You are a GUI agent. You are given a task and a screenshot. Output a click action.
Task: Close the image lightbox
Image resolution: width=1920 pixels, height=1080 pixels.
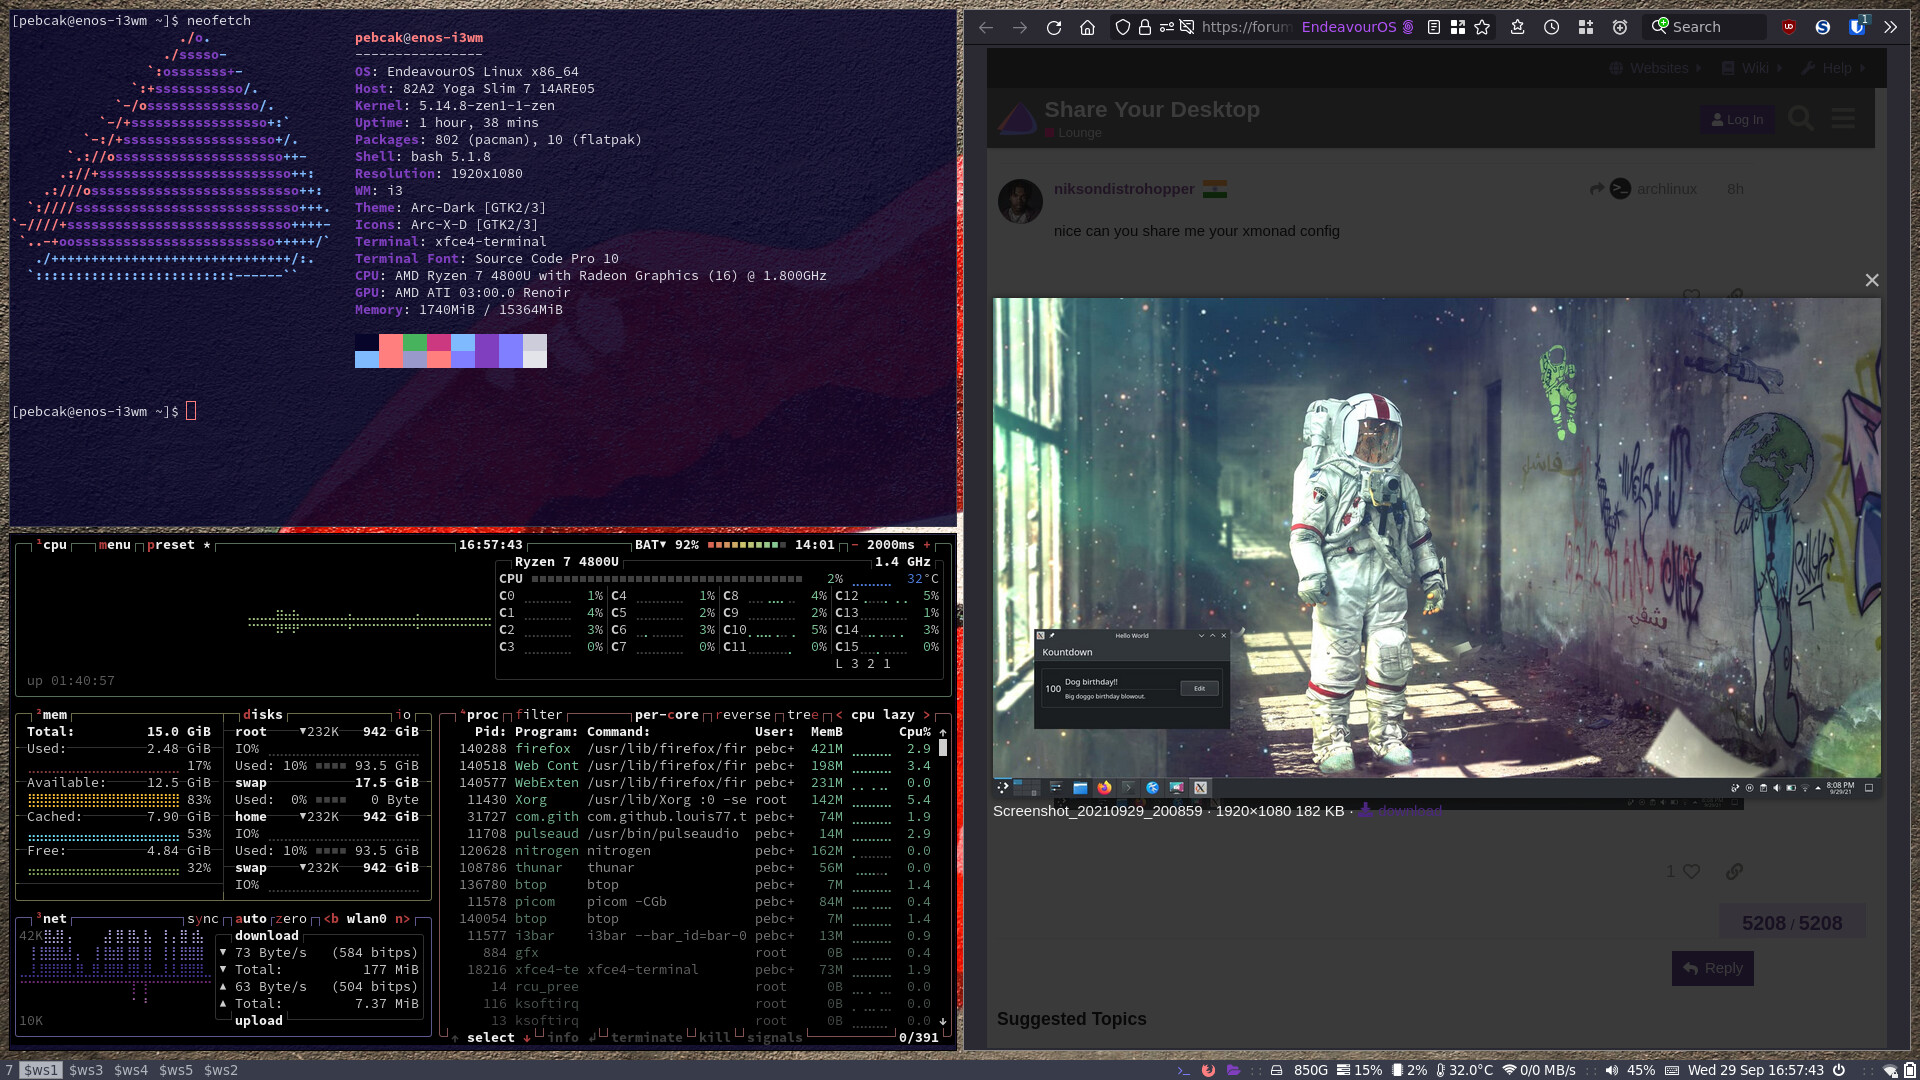pyautogui.click(x=1872, y=281)
